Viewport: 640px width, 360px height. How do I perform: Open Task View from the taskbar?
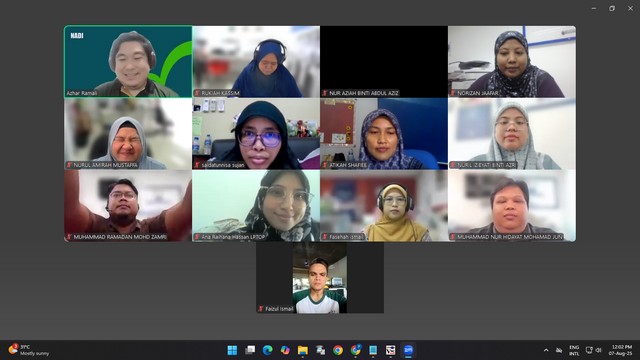[250, 350]
